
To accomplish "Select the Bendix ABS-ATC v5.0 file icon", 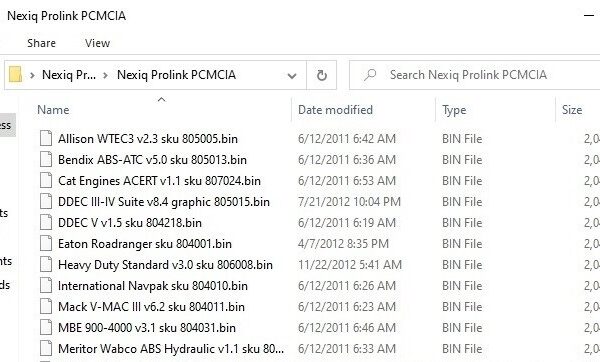I will pyautogui.click(x=46, y=160).
